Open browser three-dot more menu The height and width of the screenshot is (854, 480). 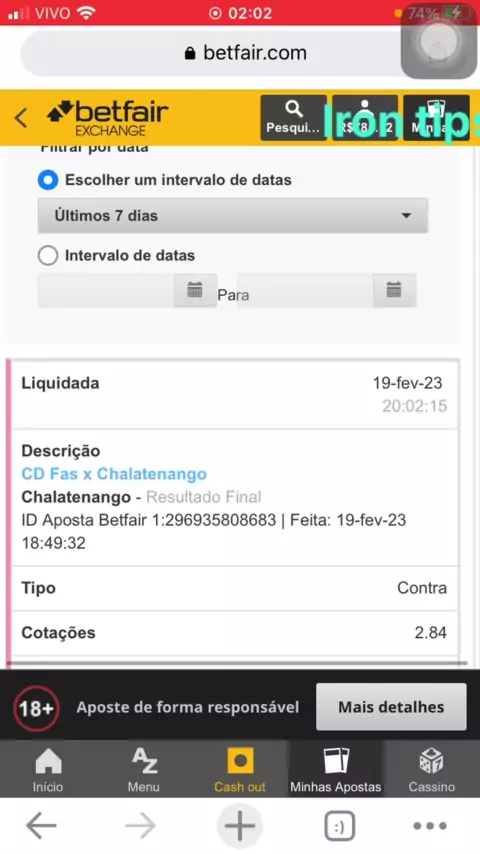coord(430,826)
